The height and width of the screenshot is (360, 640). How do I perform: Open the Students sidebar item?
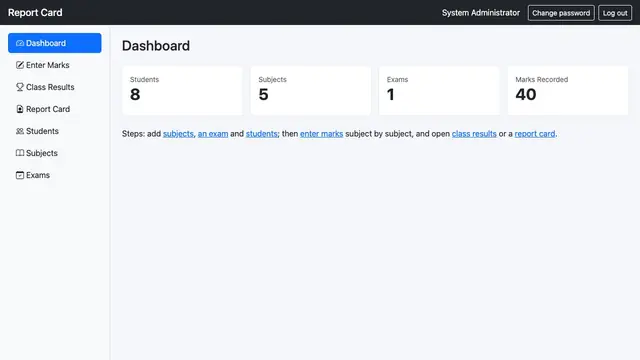point(55,131)
